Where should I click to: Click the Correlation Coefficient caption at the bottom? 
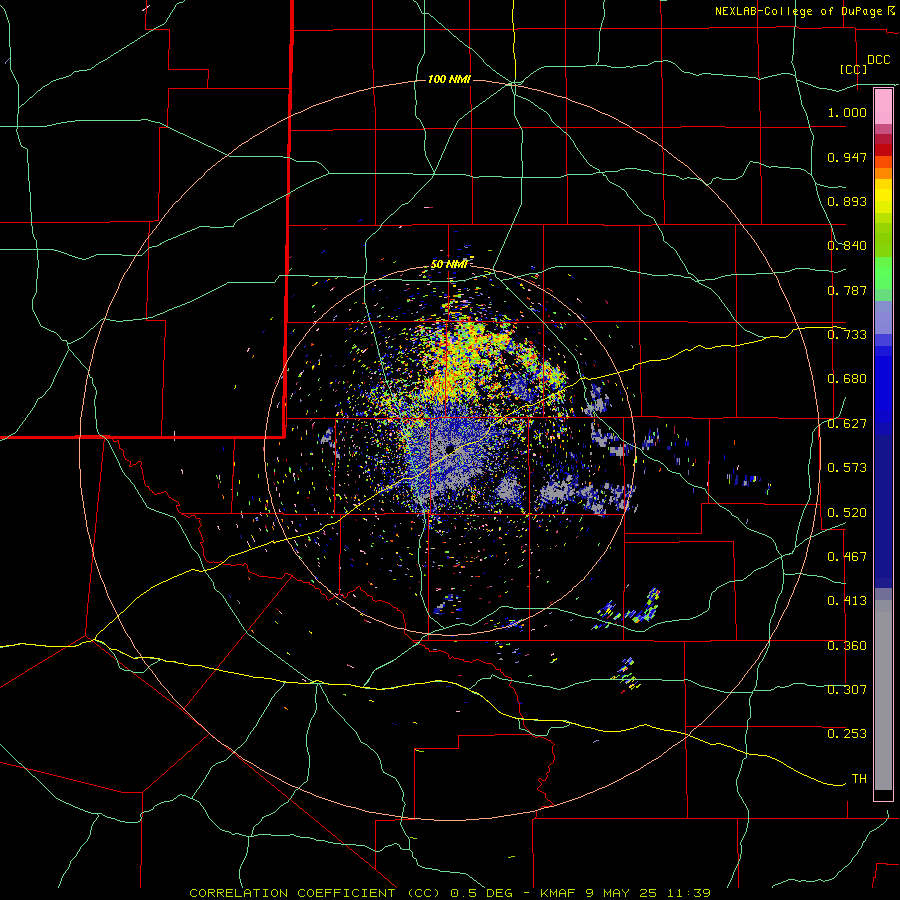pos(449,893)
